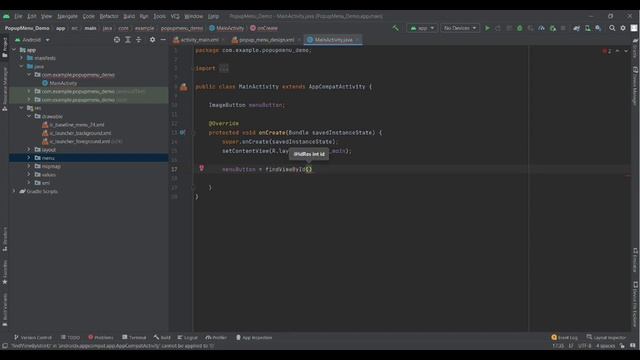This screenshot has width=640, height=360.
Task: Expand the mipmap folder
Action: pos(29,166)
